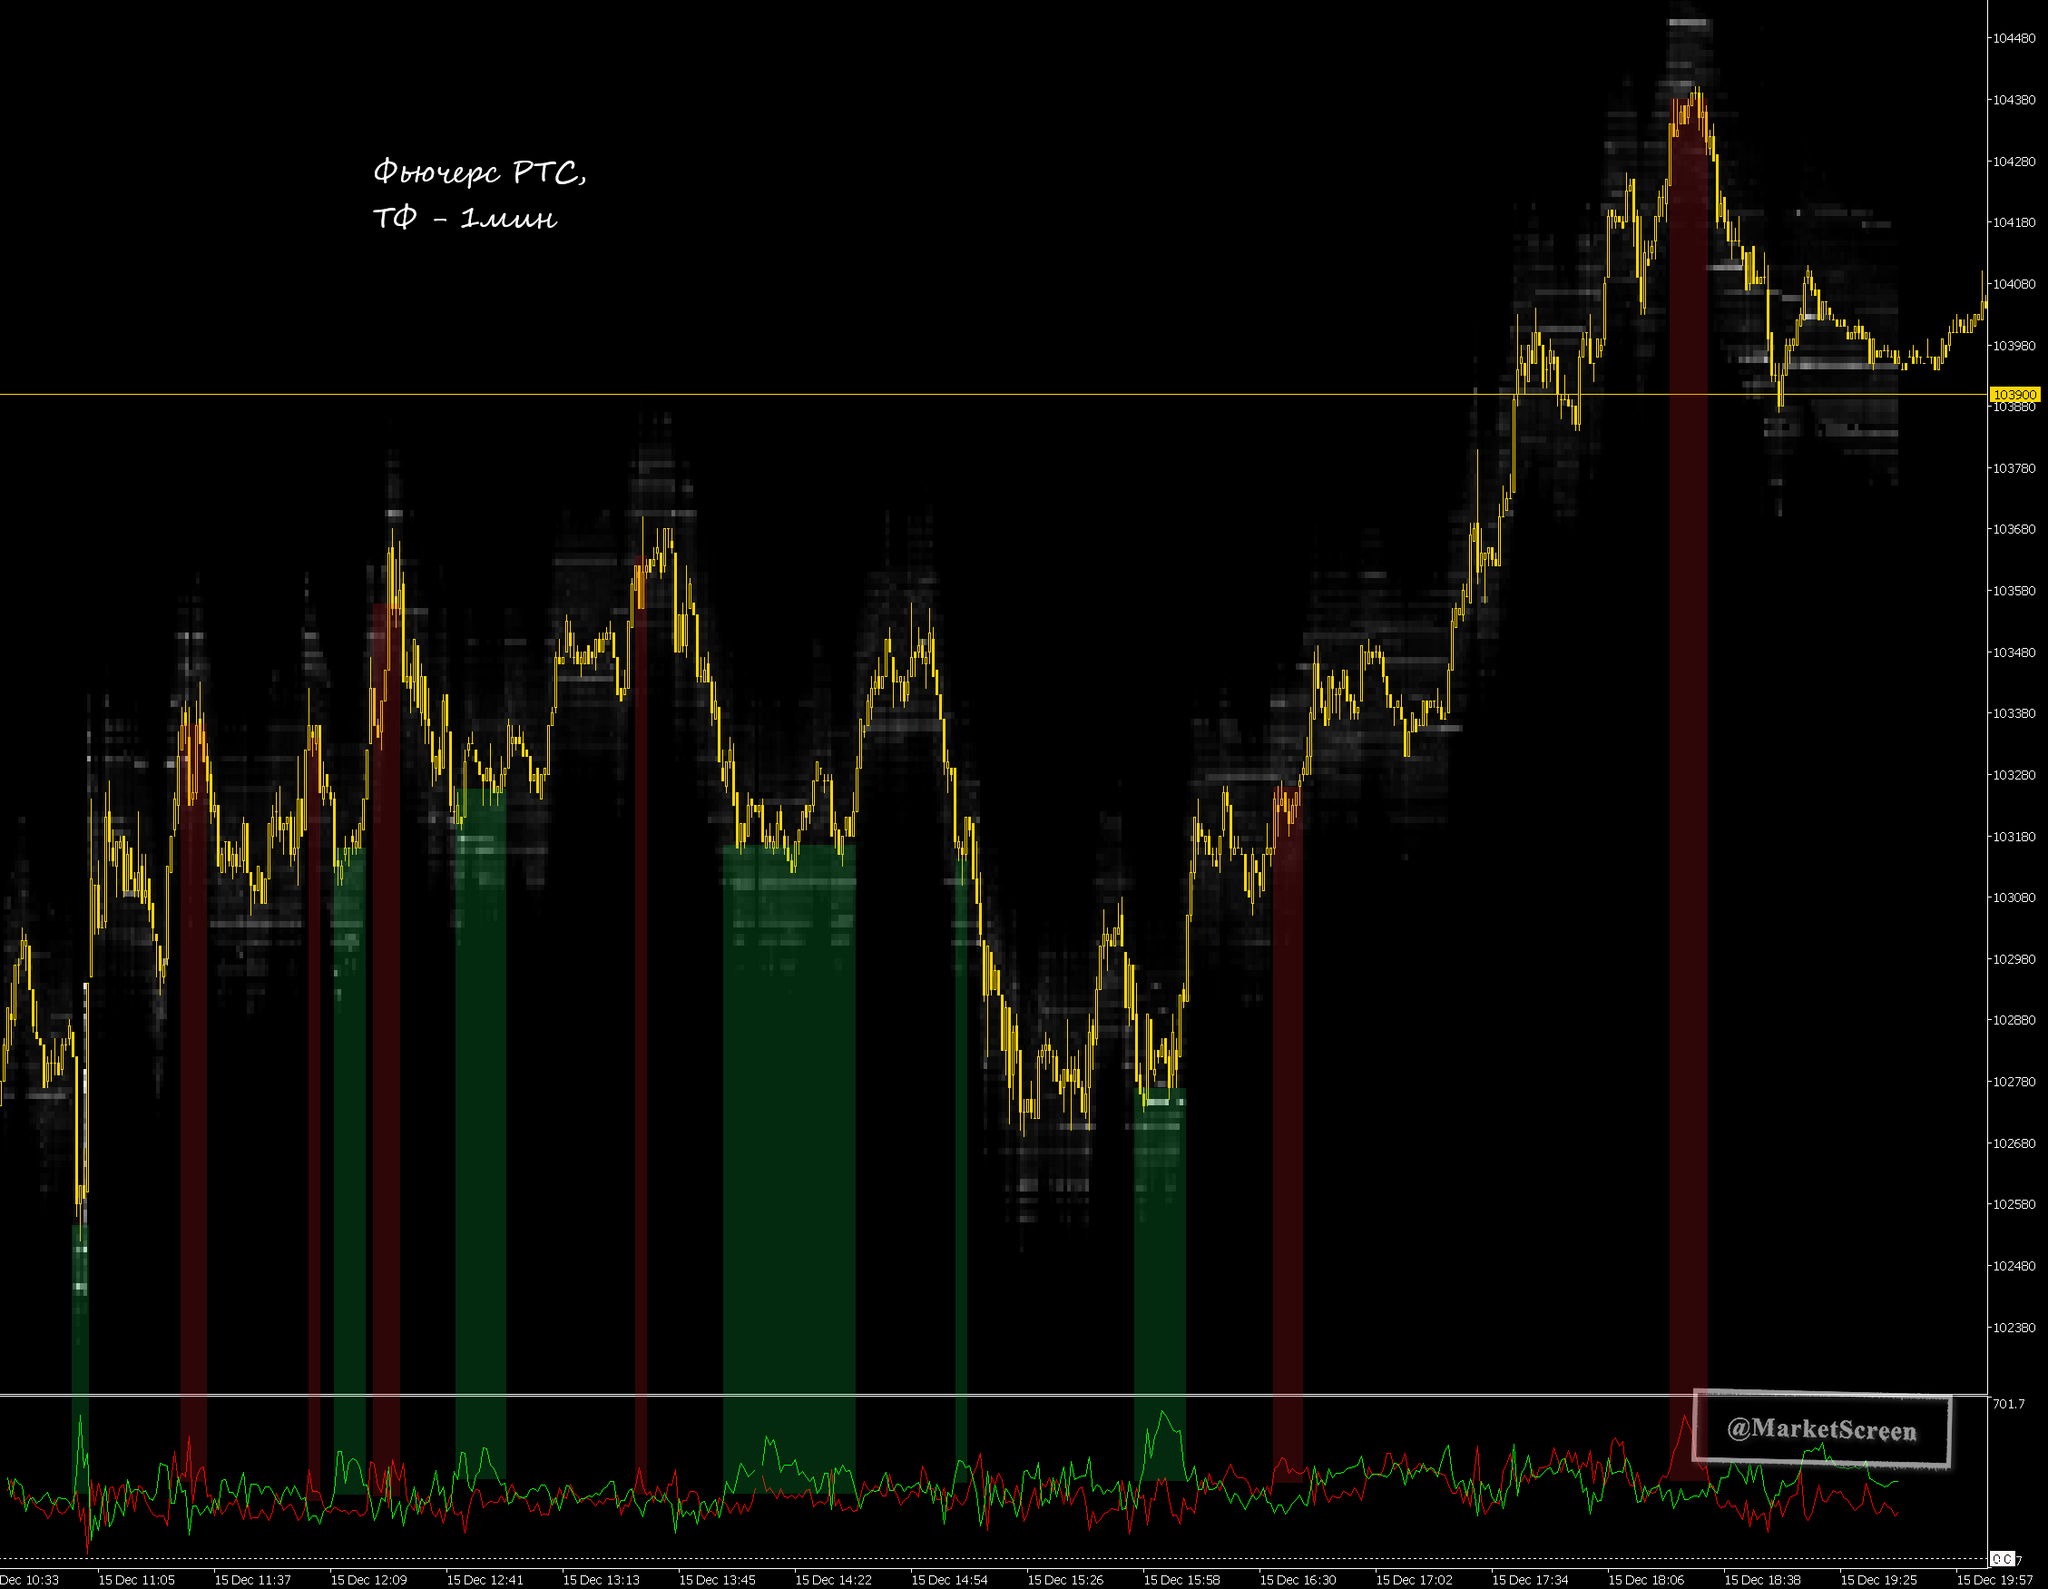
Task: Click the 701.7 indicator scale value
Action: click(2008, 1404)
